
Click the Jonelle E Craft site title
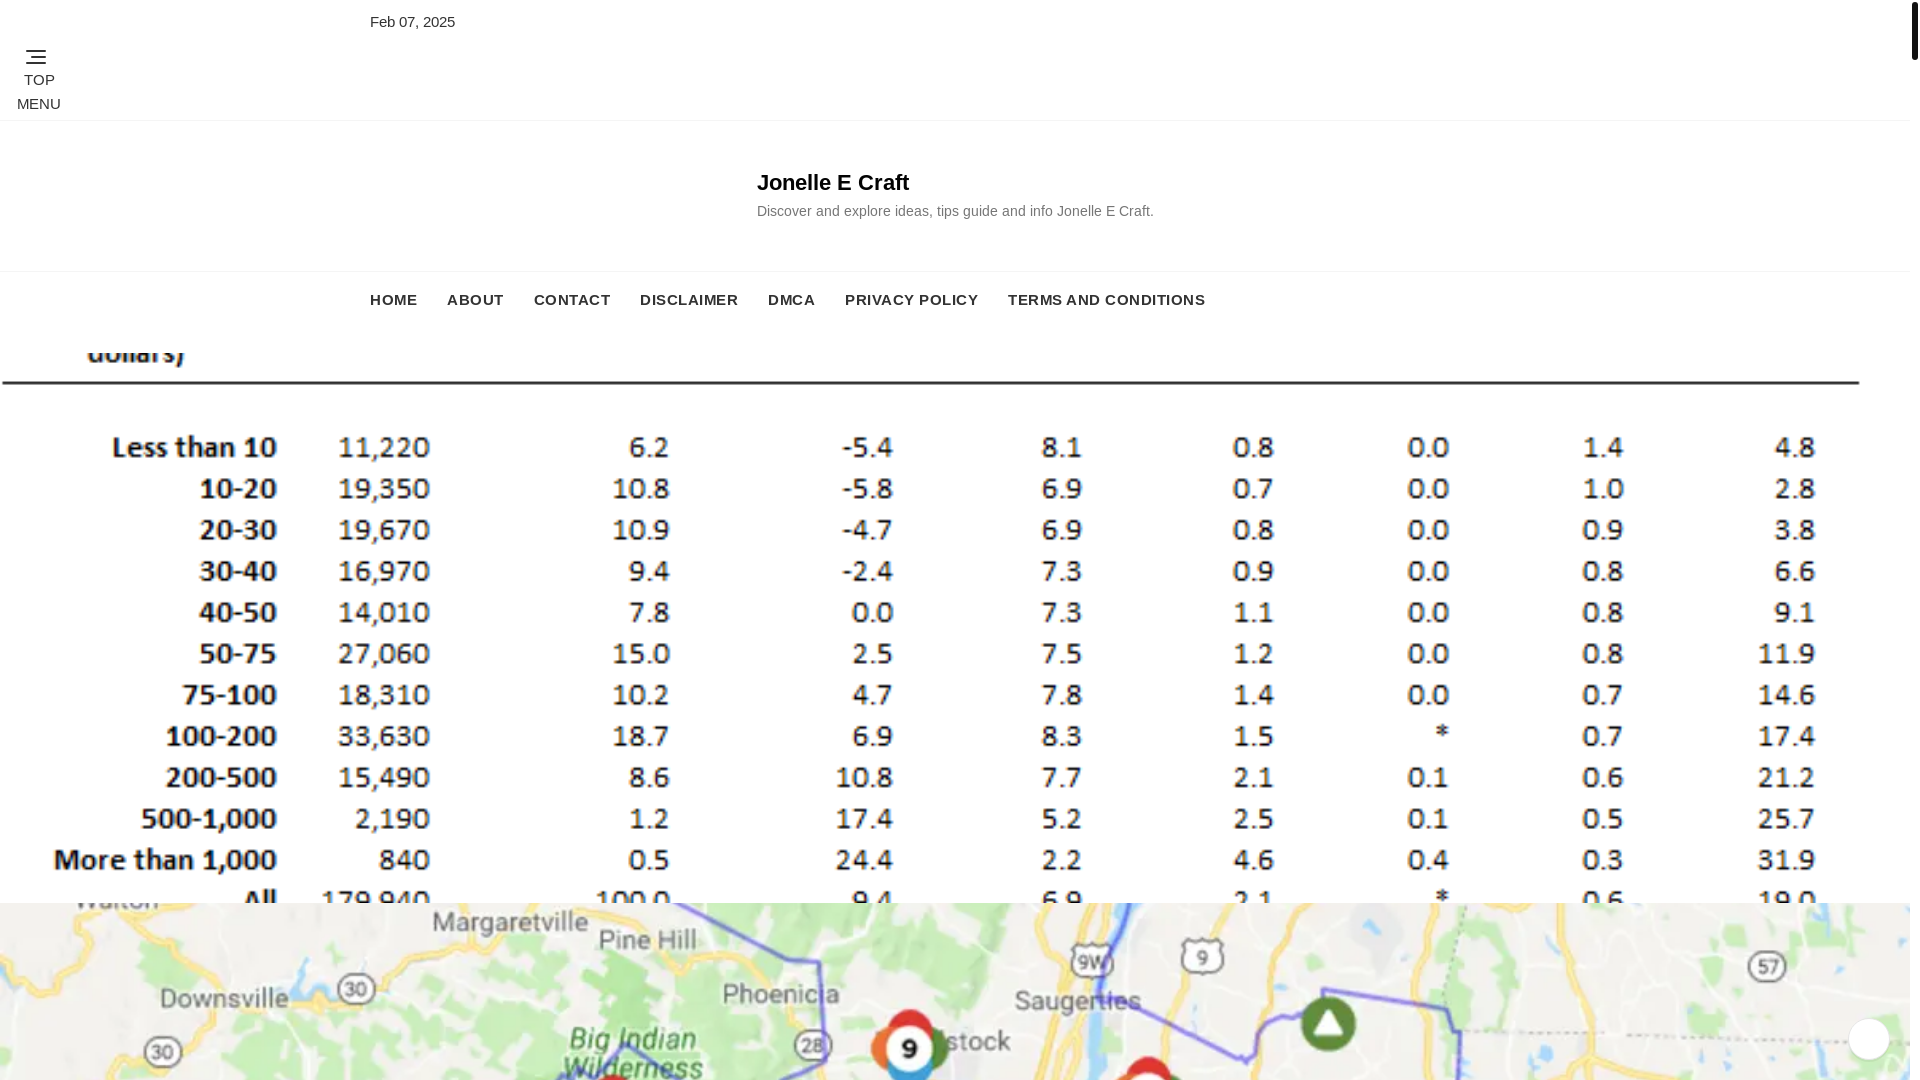[833, 182]
